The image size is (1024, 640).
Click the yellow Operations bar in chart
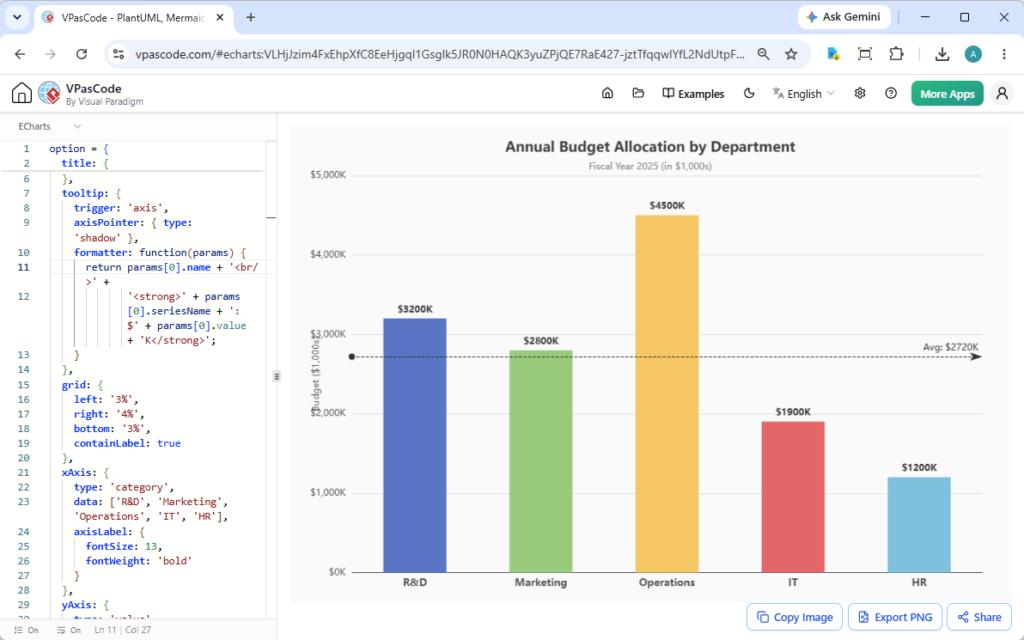(667, 393)
